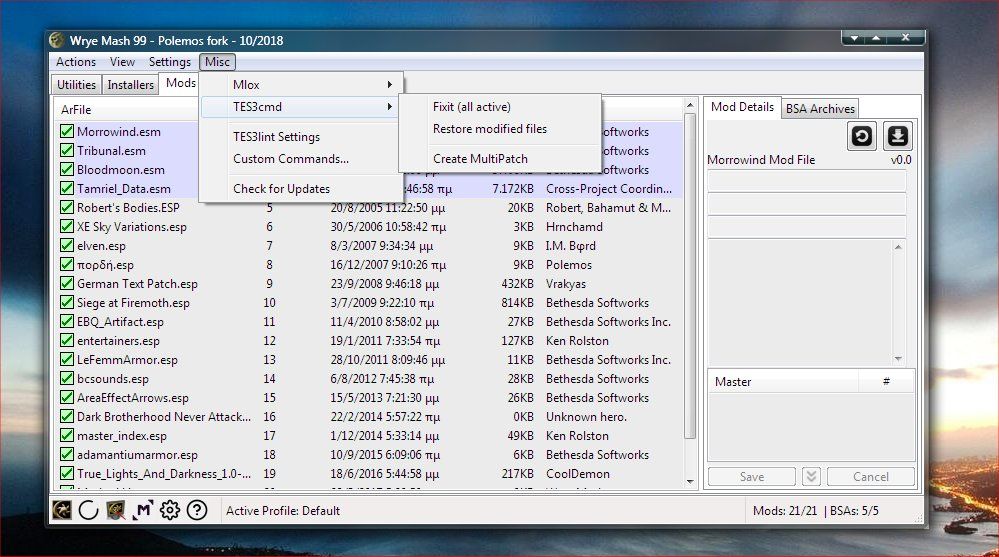This screenshot has height=557, width=999.
Task: Click the circular refresh icon in status bar
Action: (x=88, y=510)
